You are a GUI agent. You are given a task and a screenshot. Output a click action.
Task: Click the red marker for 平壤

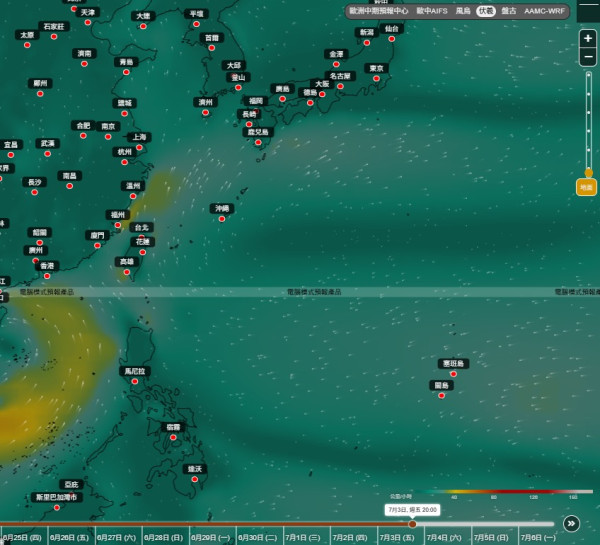(x=196, y=24)
